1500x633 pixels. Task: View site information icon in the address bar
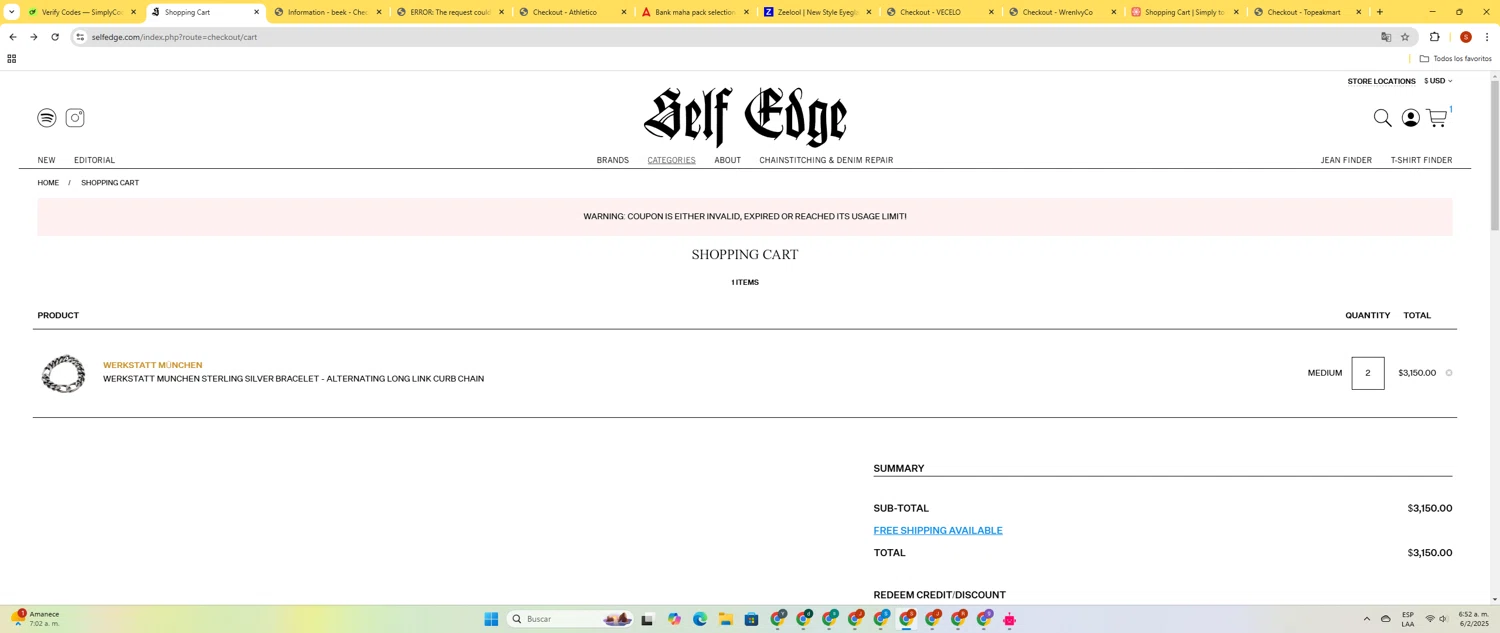(80, 37)
